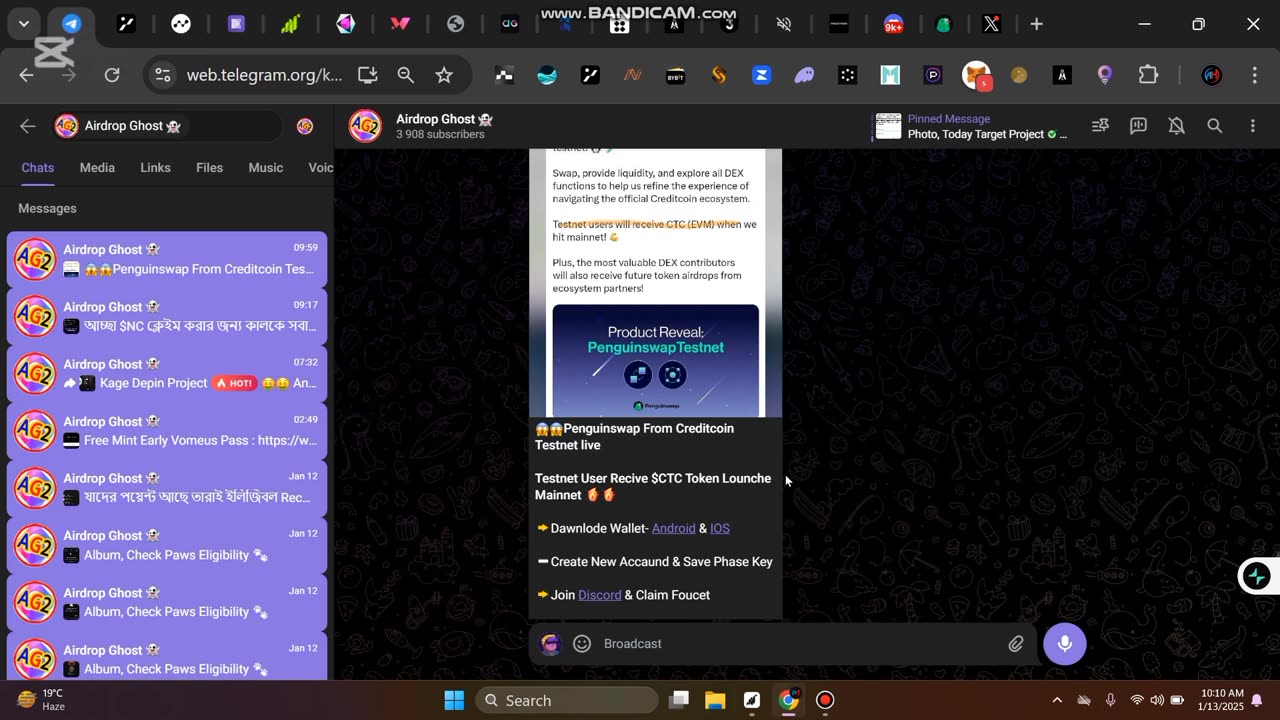Image resolution: width=1280 pixels, height=720 pixels.
Task: Open the Bybit wallet extension
Action: point(675,75)
